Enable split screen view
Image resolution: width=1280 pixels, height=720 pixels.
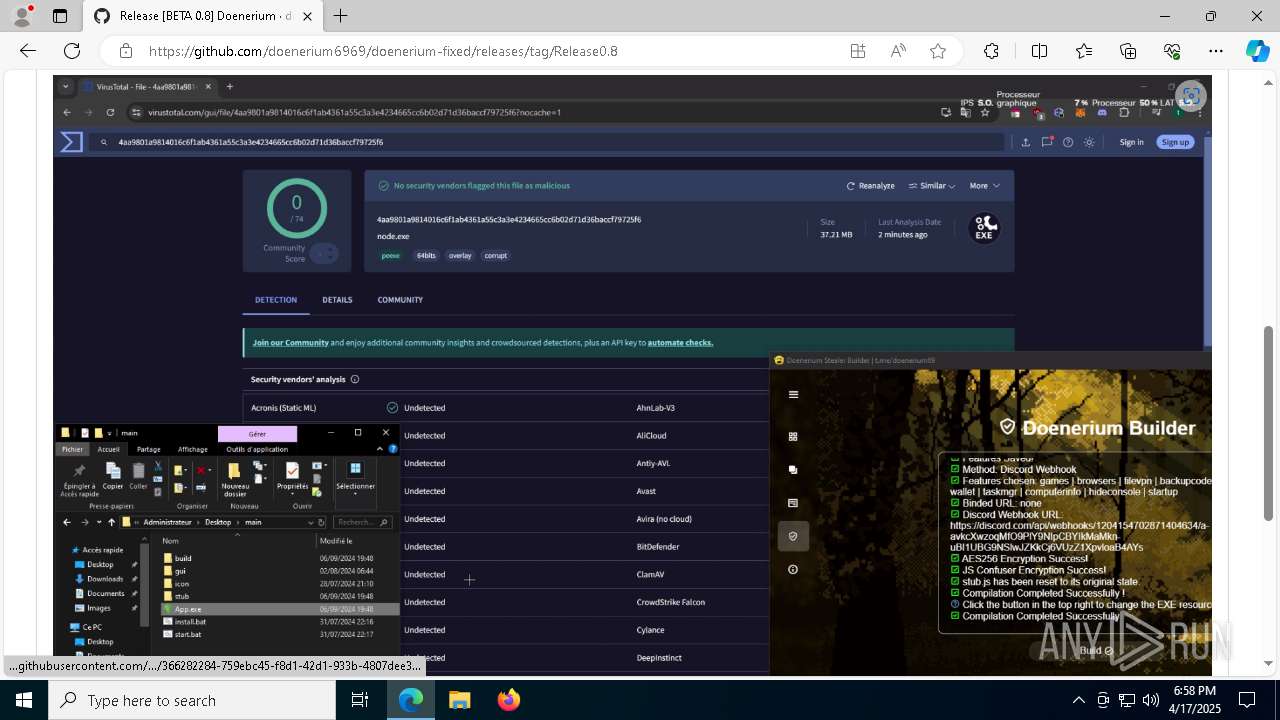pyautogui.click(x=1039, y=51)
